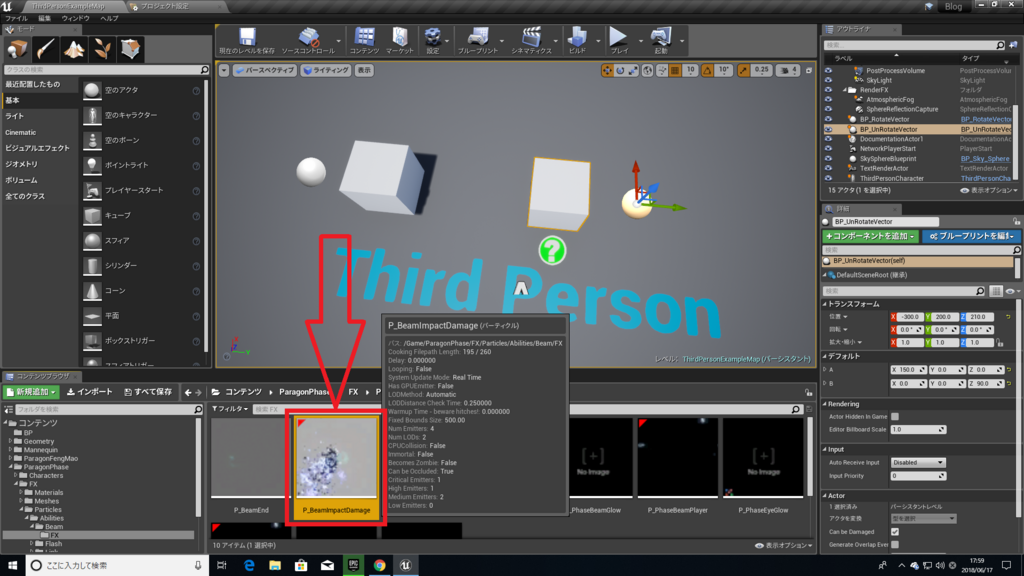The image size is (1024, 576).
Task: Open Auto Receive Input dropdown
Action: click(x=918, y=462)
